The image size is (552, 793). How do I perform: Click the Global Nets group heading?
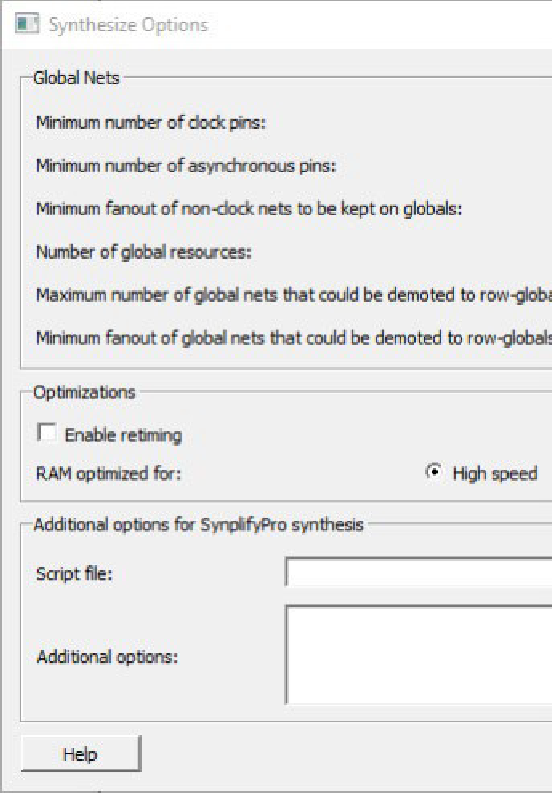[76, 78]
